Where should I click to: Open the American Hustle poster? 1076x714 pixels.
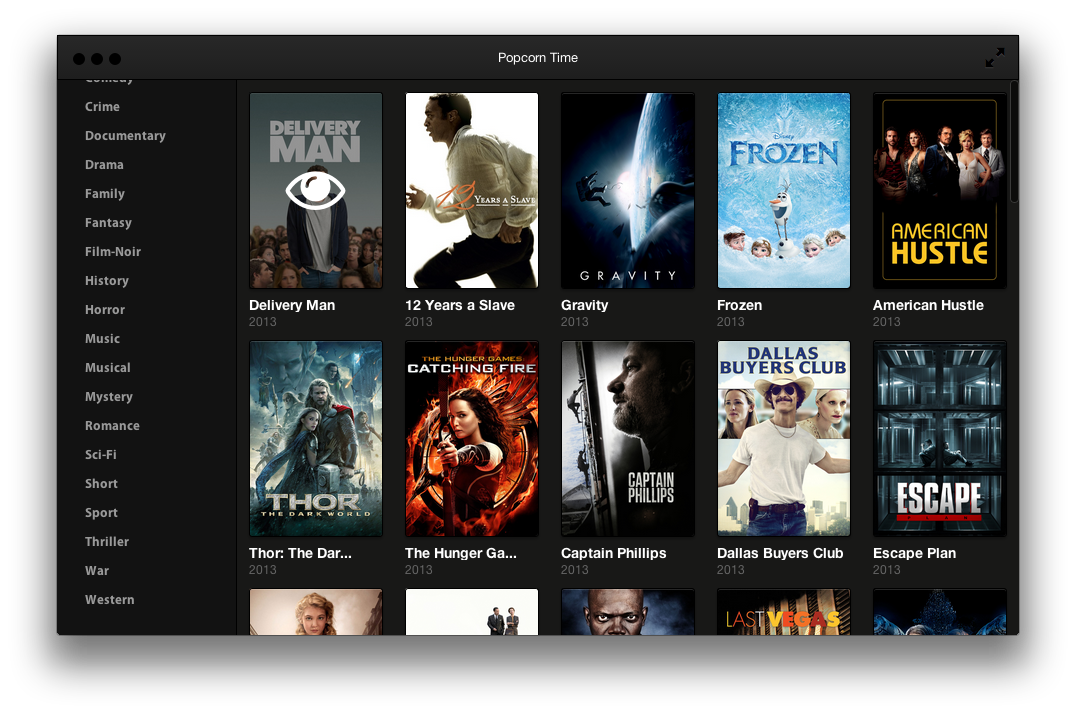click(x=939, y=190)
